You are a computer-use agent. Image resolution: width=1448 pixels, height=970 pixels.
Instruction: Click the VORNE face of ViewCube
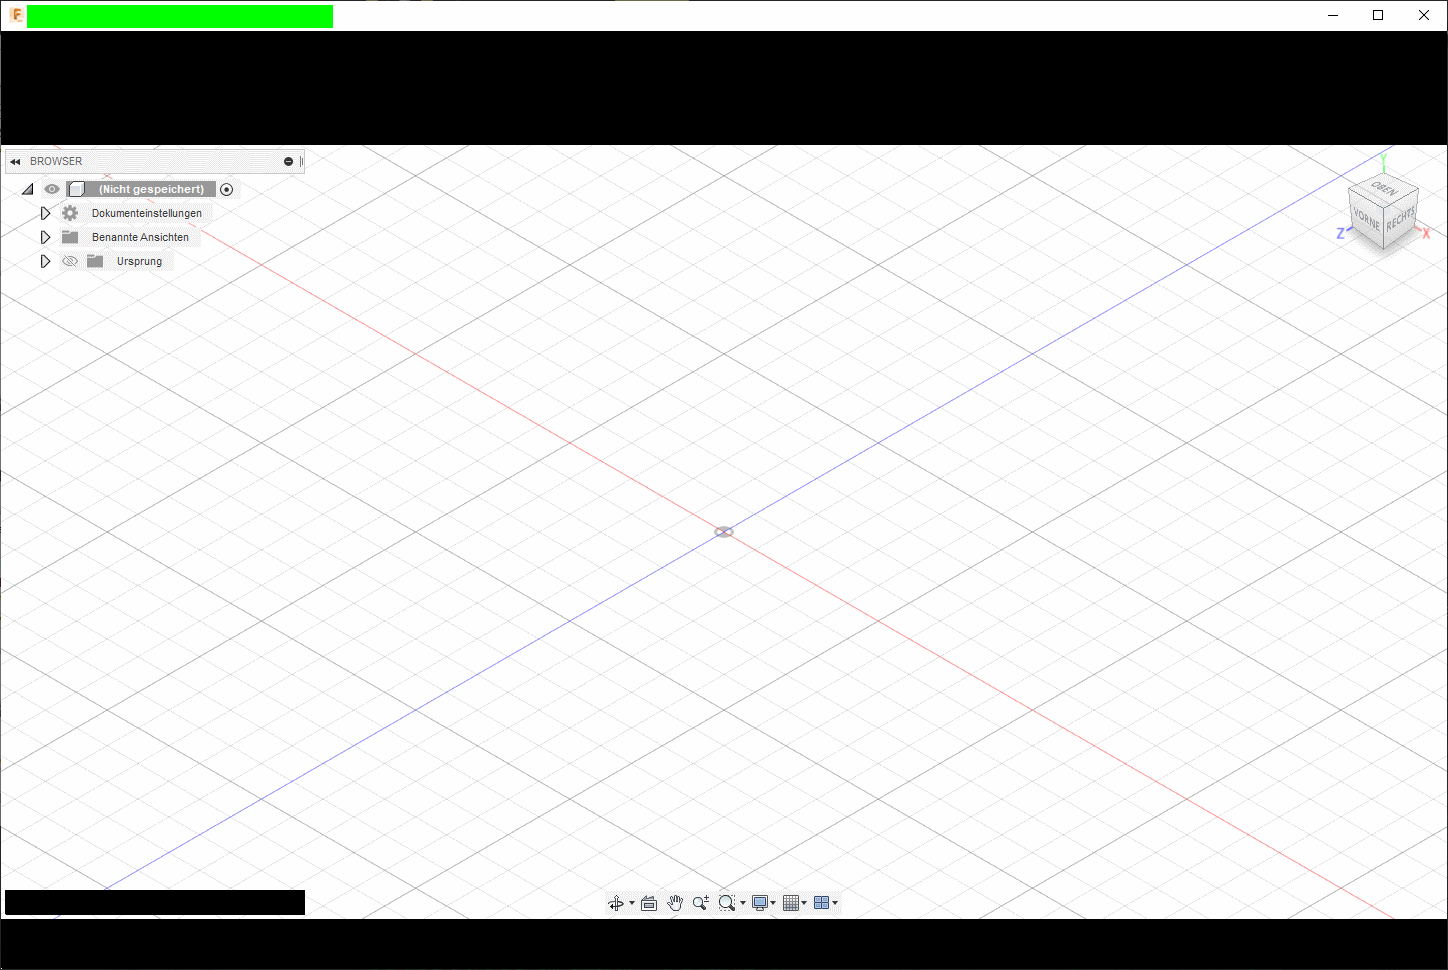(1366, 218)
